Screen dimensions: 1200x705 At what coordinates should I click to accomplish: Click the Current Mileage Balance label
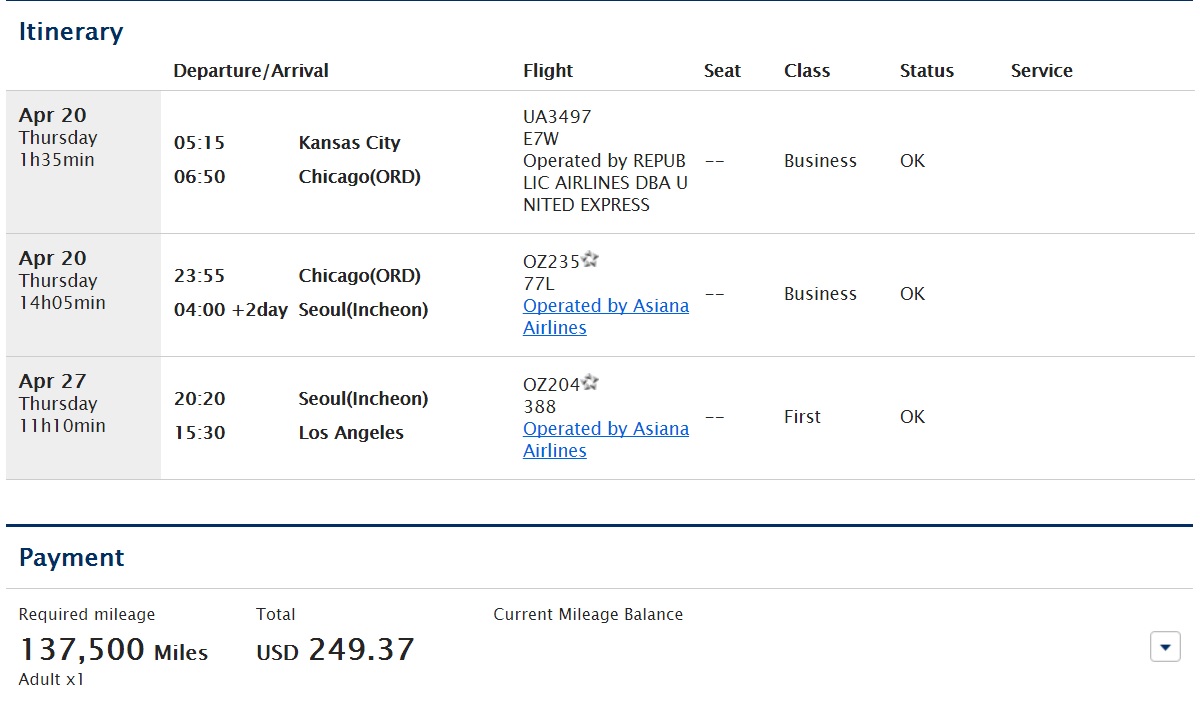[588, 615]
